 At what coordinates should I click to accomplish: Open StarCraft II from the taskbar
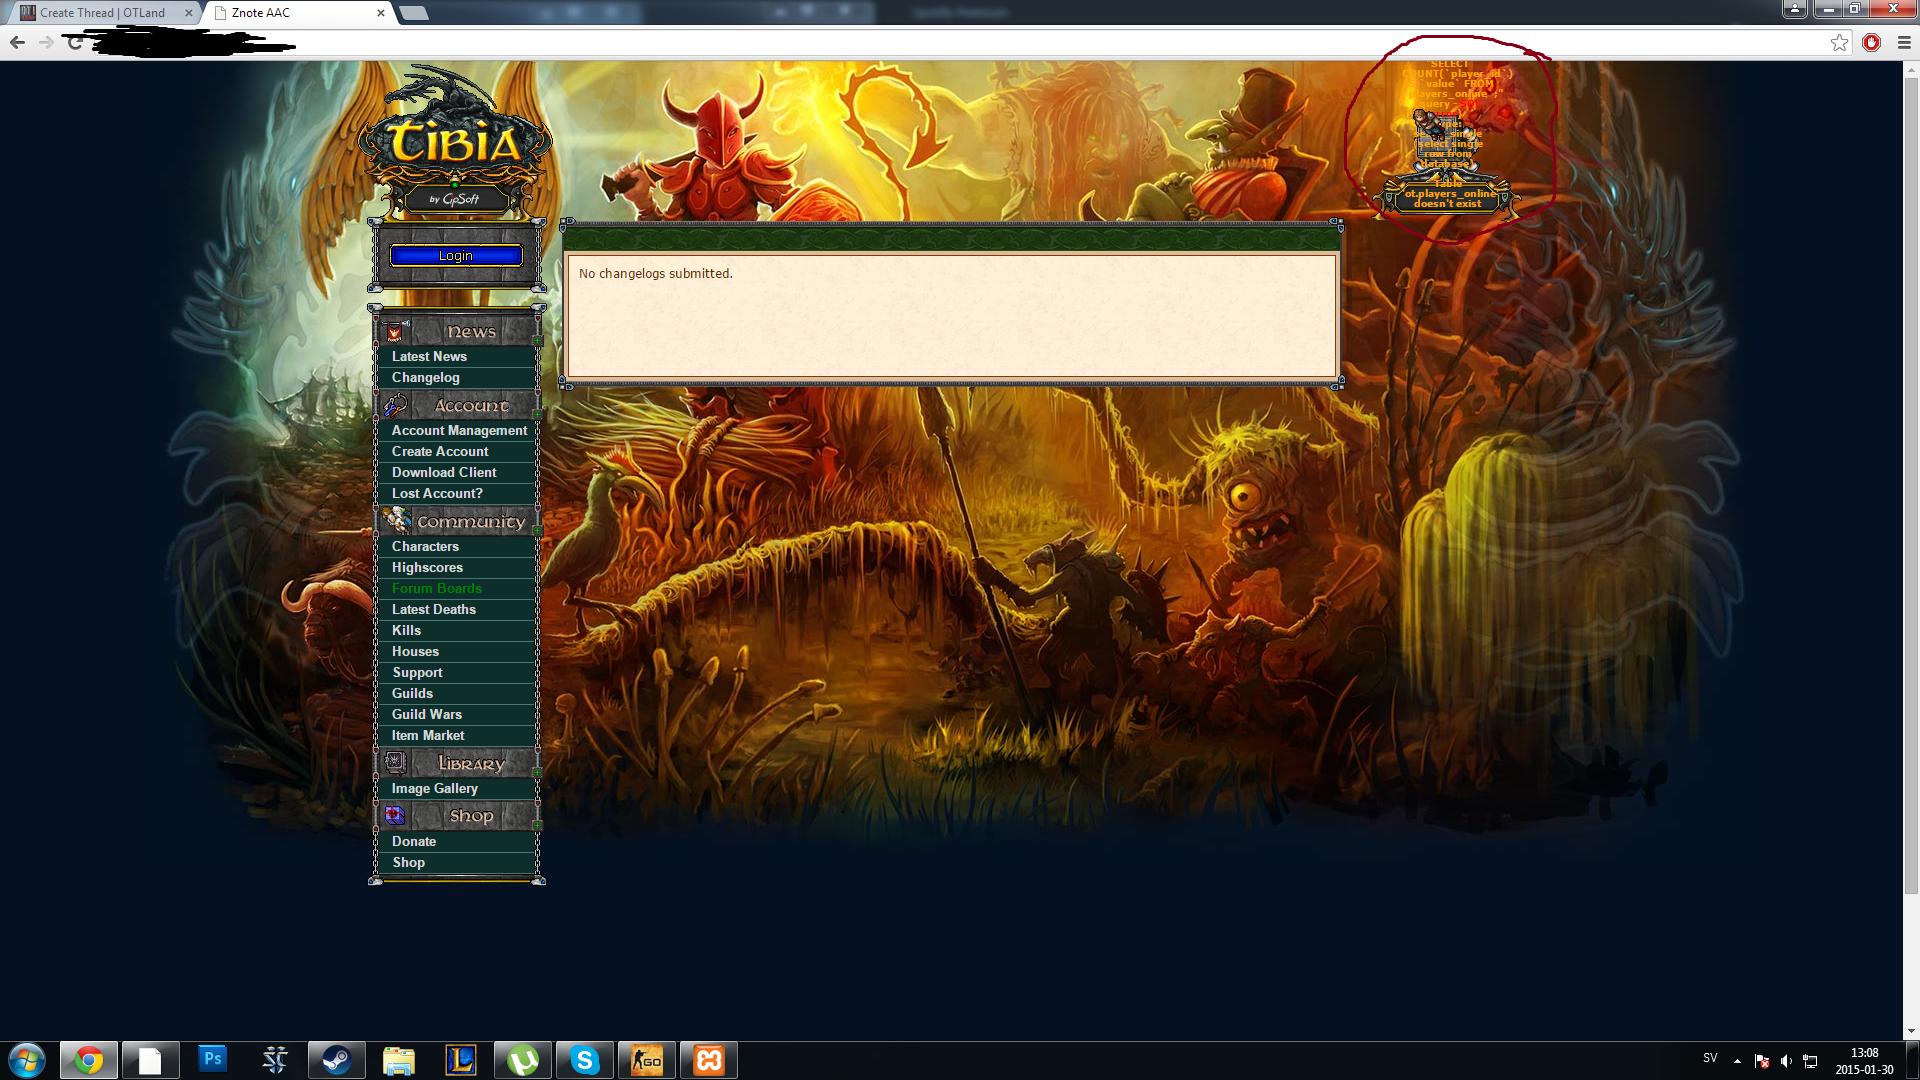click(x=274, y=1060)
